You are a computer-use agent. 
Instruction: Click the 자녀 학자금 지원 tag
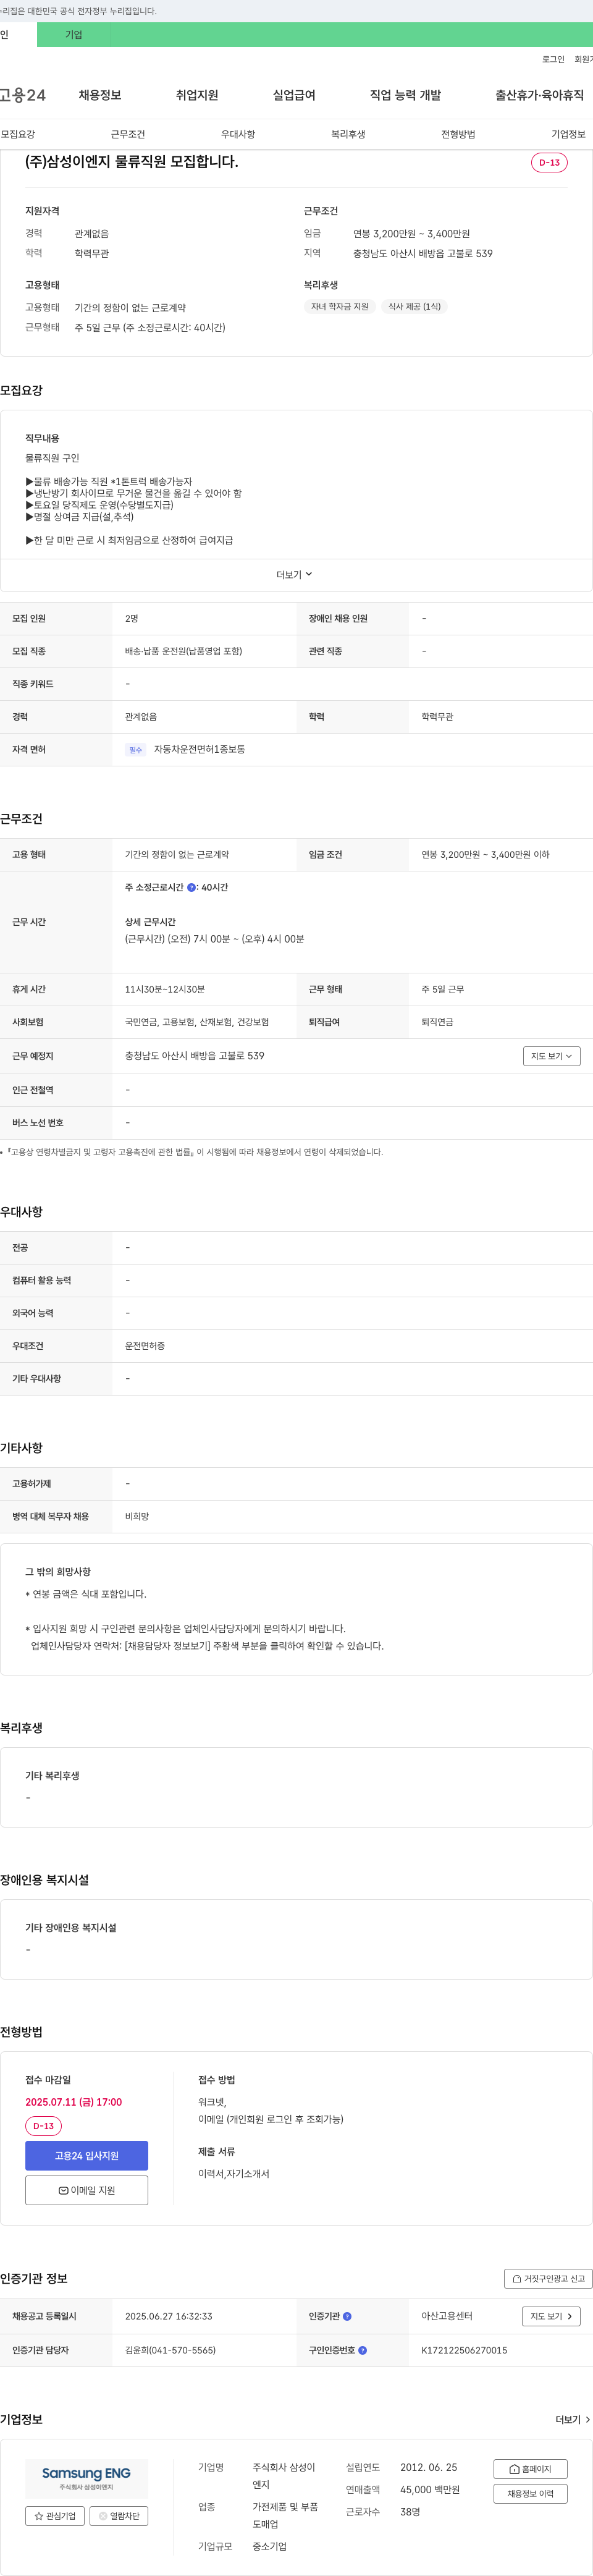pyautogui.click(x=339, y=306)
